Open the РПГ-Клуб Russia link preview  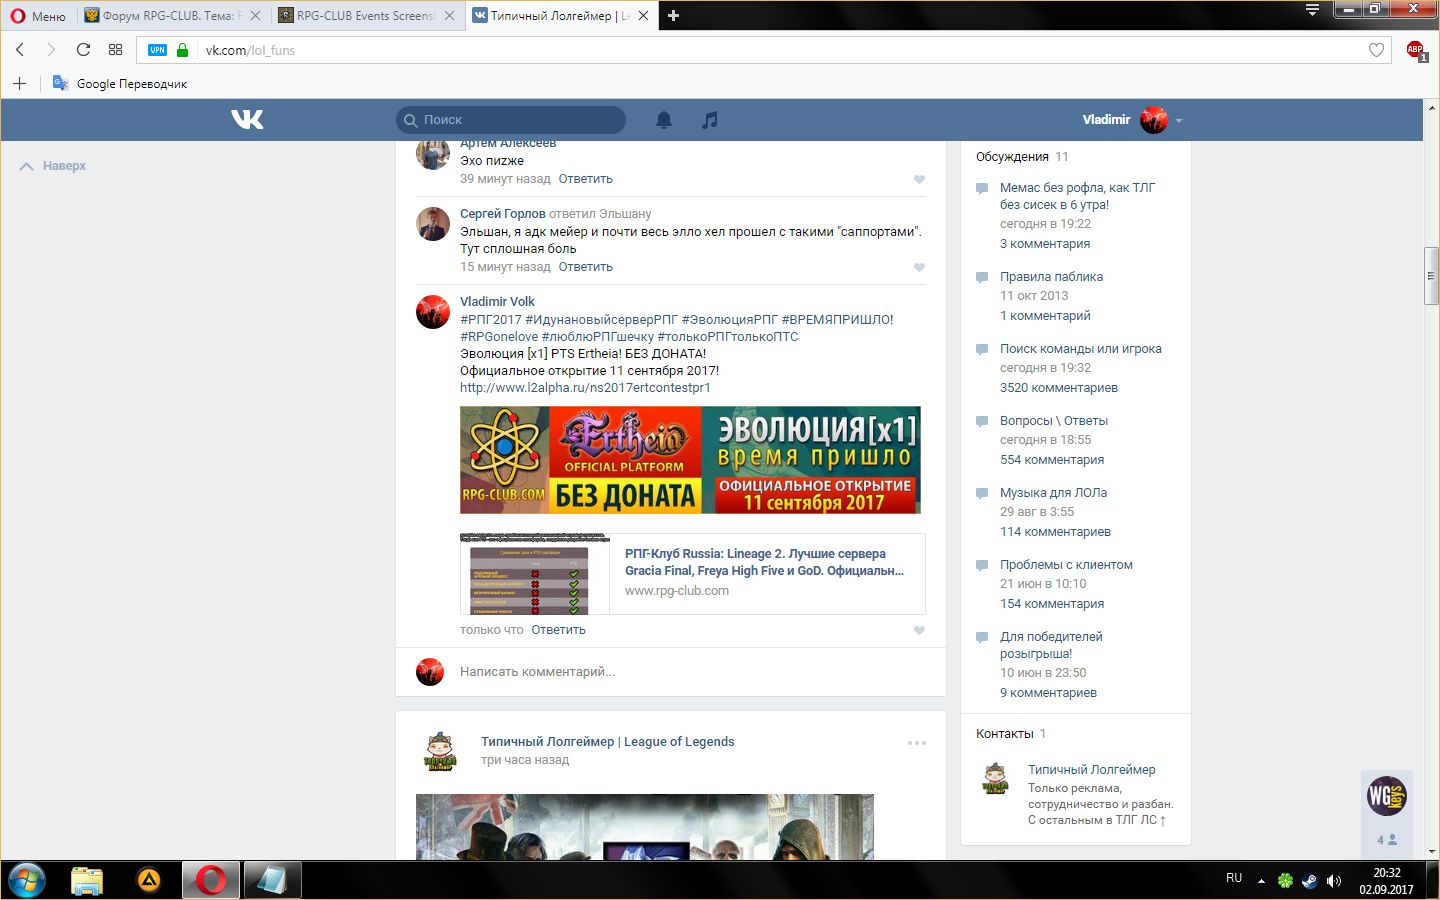tap(692, 574)
